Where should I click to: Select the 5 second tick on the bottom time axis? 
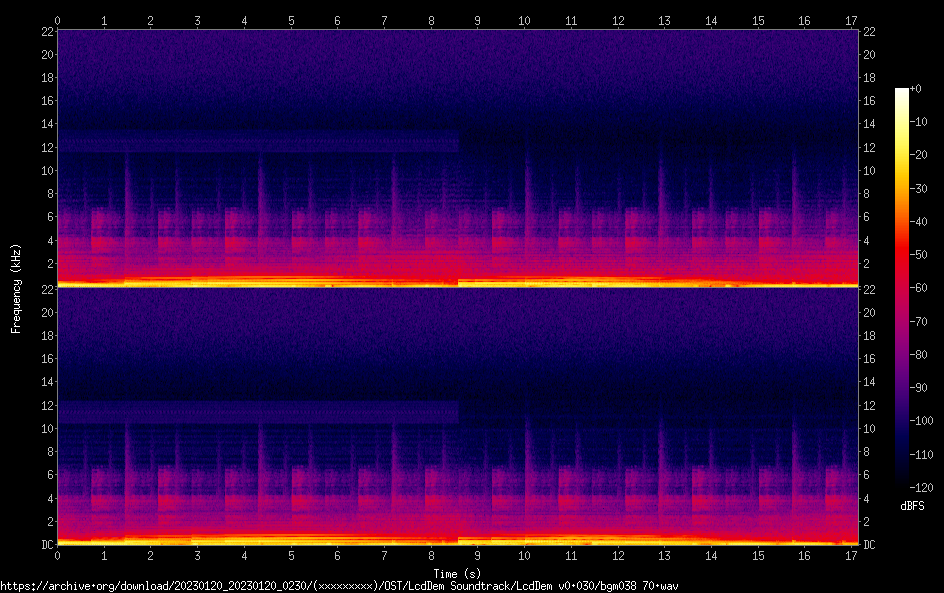[x=291, y=555]
